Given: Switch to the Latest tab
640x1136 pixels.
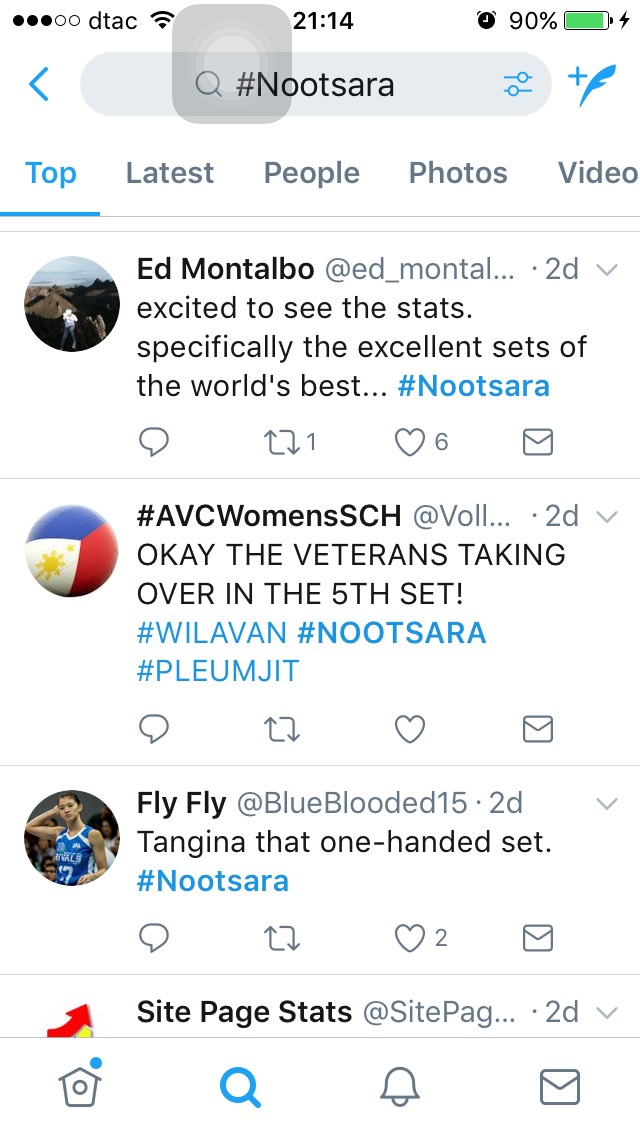Looking at the screenshot, I should pos(170,173).
